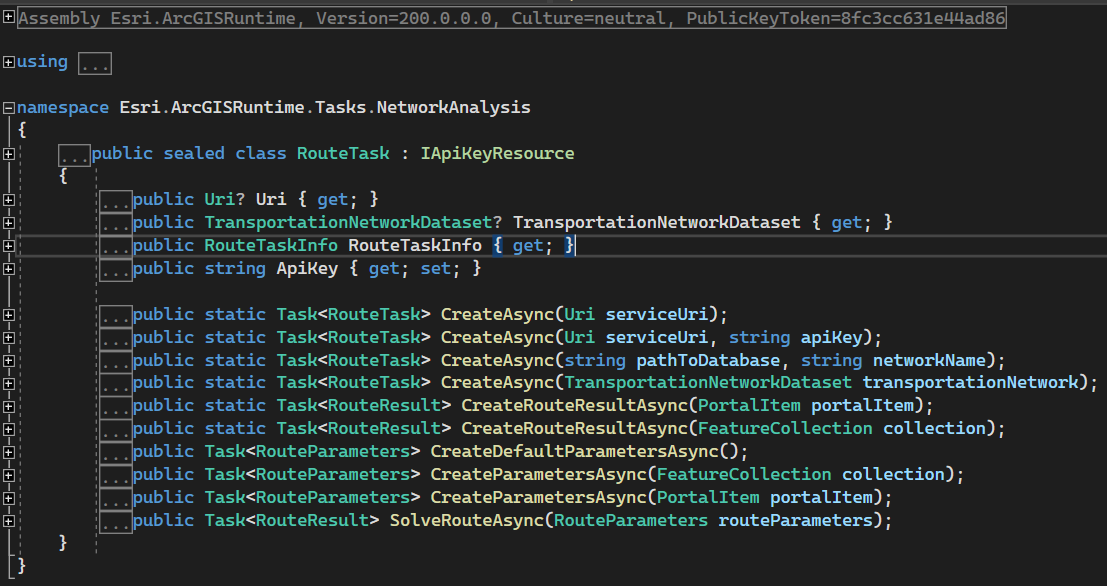Expand the outline beside the RouteTaskInfo property

8,246
